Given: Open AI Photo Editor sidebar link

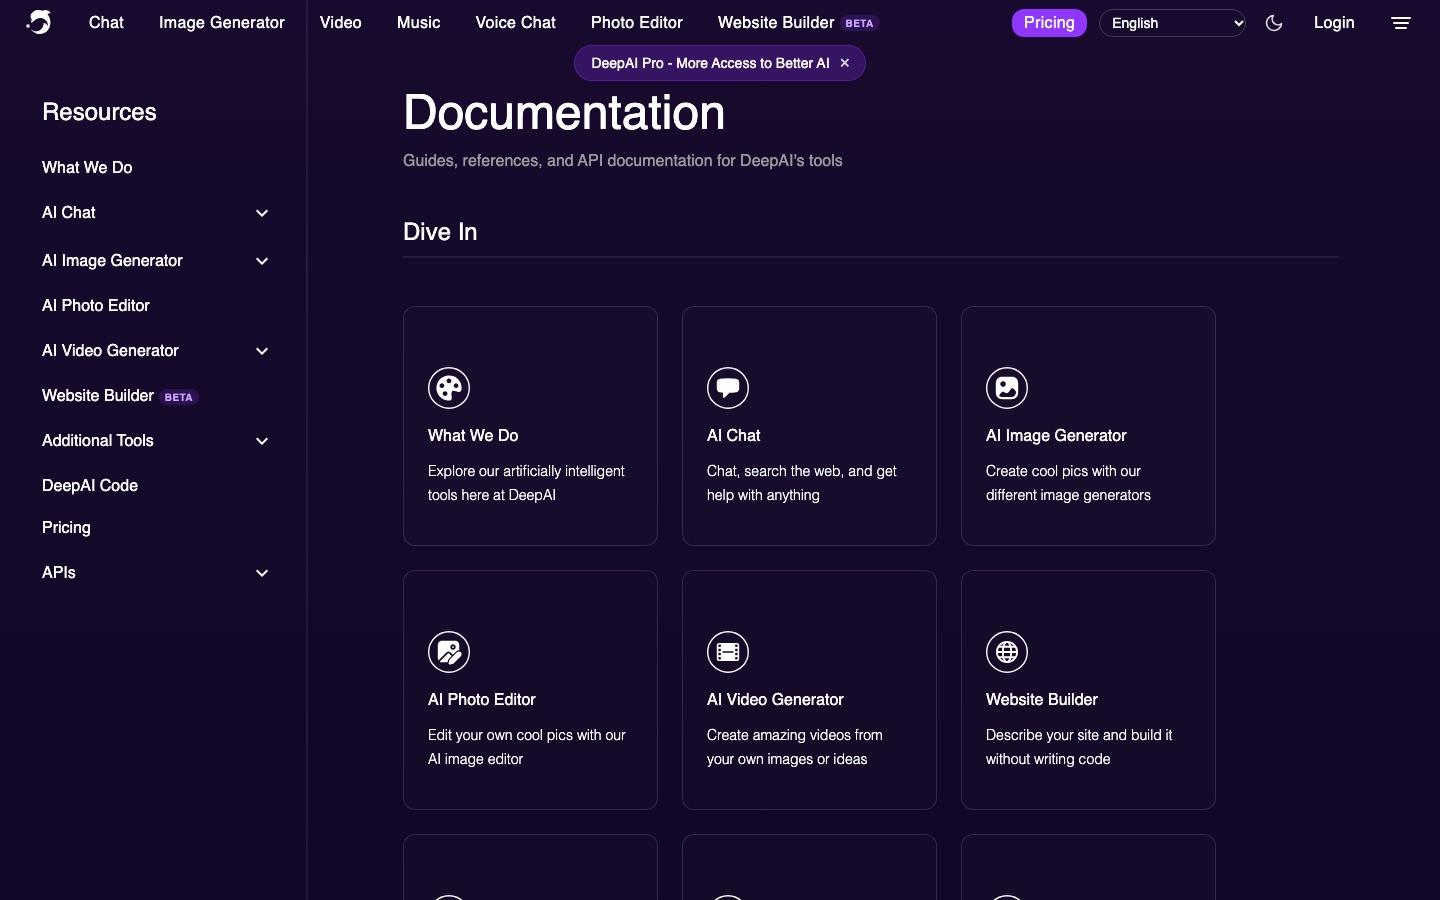Looking at the screenshot, I should pos(96,305).
